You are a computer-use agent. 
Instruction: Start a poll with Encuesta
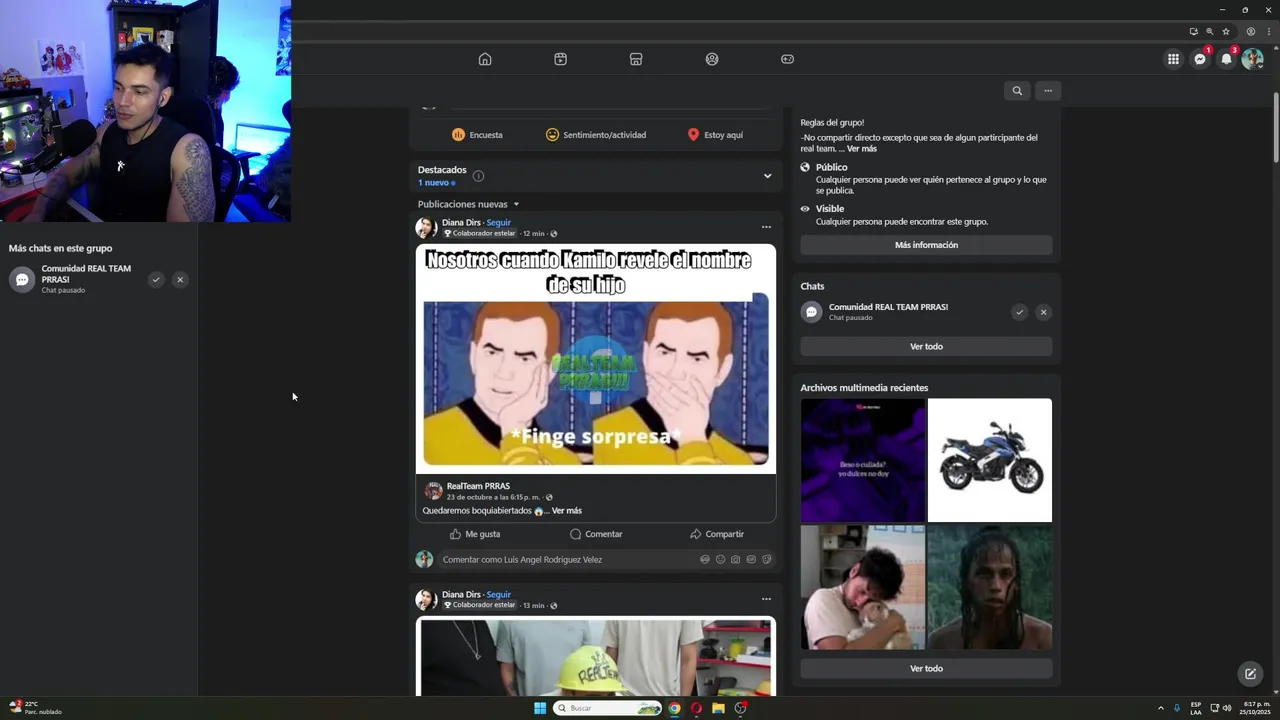[x=477, y=135]
